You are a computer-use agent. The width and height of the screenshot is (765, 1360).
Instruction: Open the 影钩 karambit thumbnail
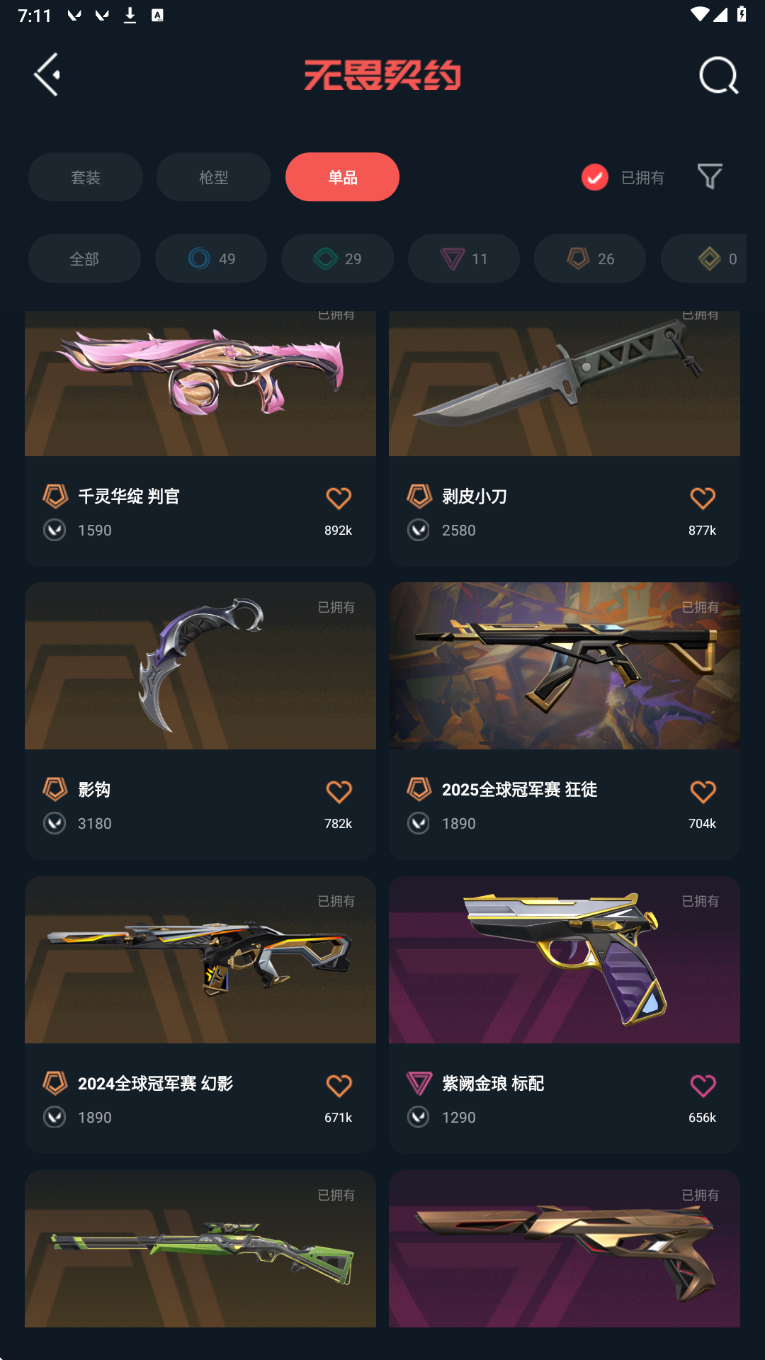click(200, 666)
